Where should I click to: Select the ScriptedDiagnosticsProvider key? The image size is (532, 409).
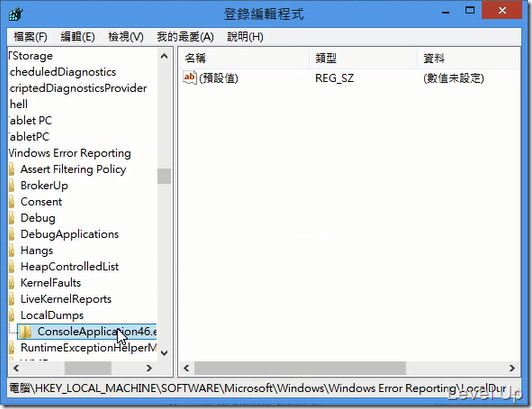[x=78, y=88]
